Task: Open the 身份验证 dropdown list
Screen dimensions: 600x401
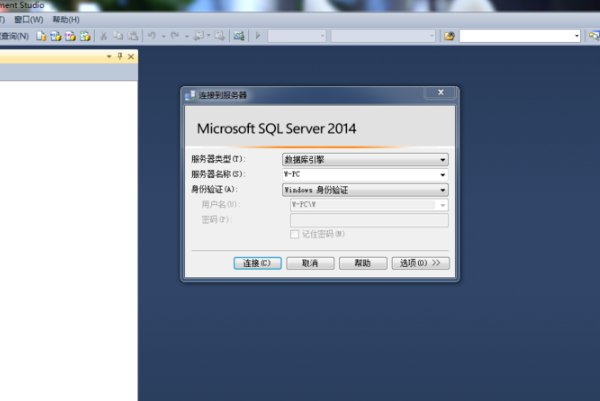Action: point(365,190)
